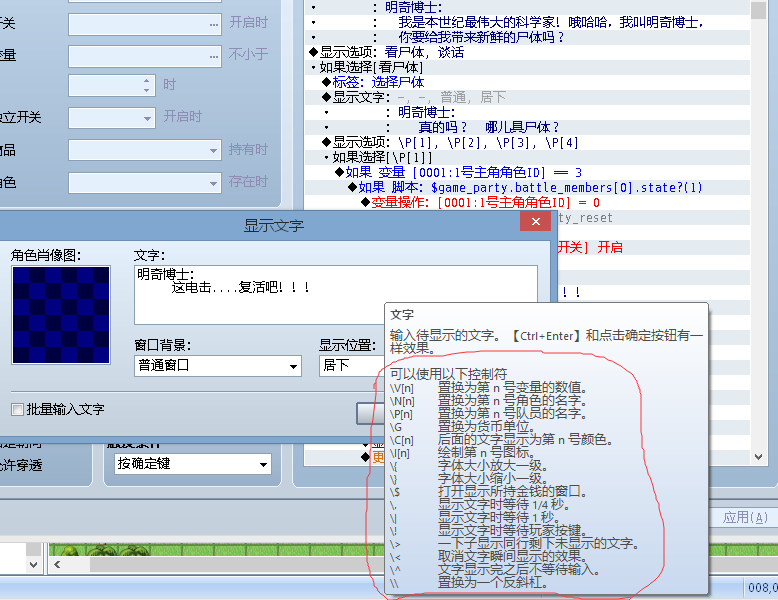
Task: Click inside the 文字 text input box
Action: pos(335,295)
